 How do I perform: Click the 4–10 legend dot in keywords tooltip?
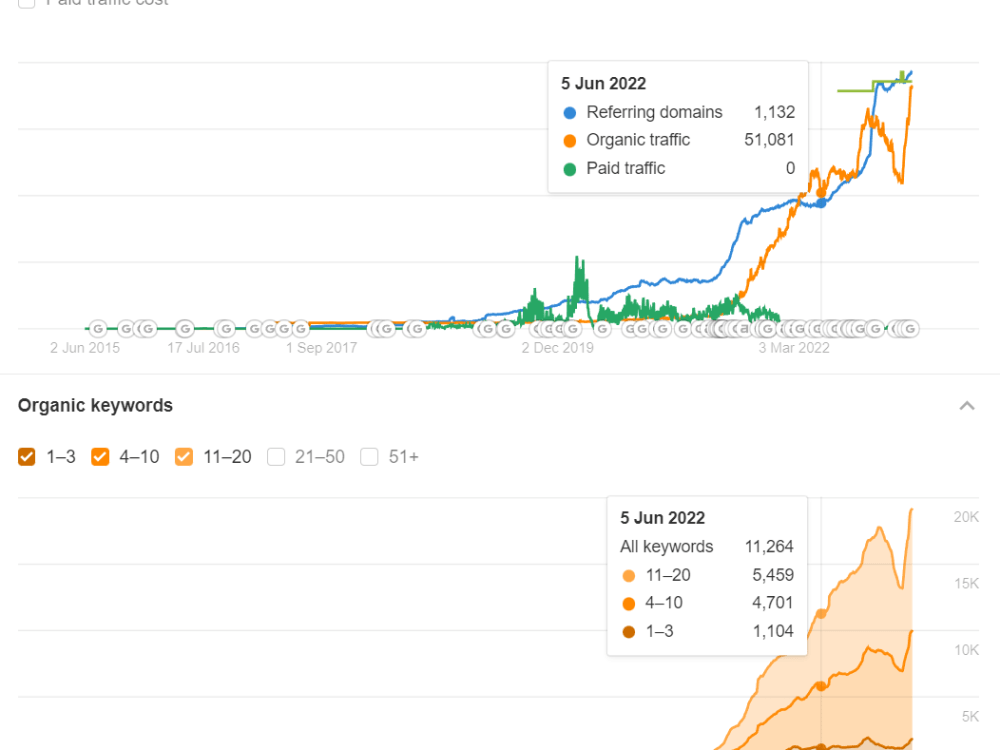pos(629,604)
